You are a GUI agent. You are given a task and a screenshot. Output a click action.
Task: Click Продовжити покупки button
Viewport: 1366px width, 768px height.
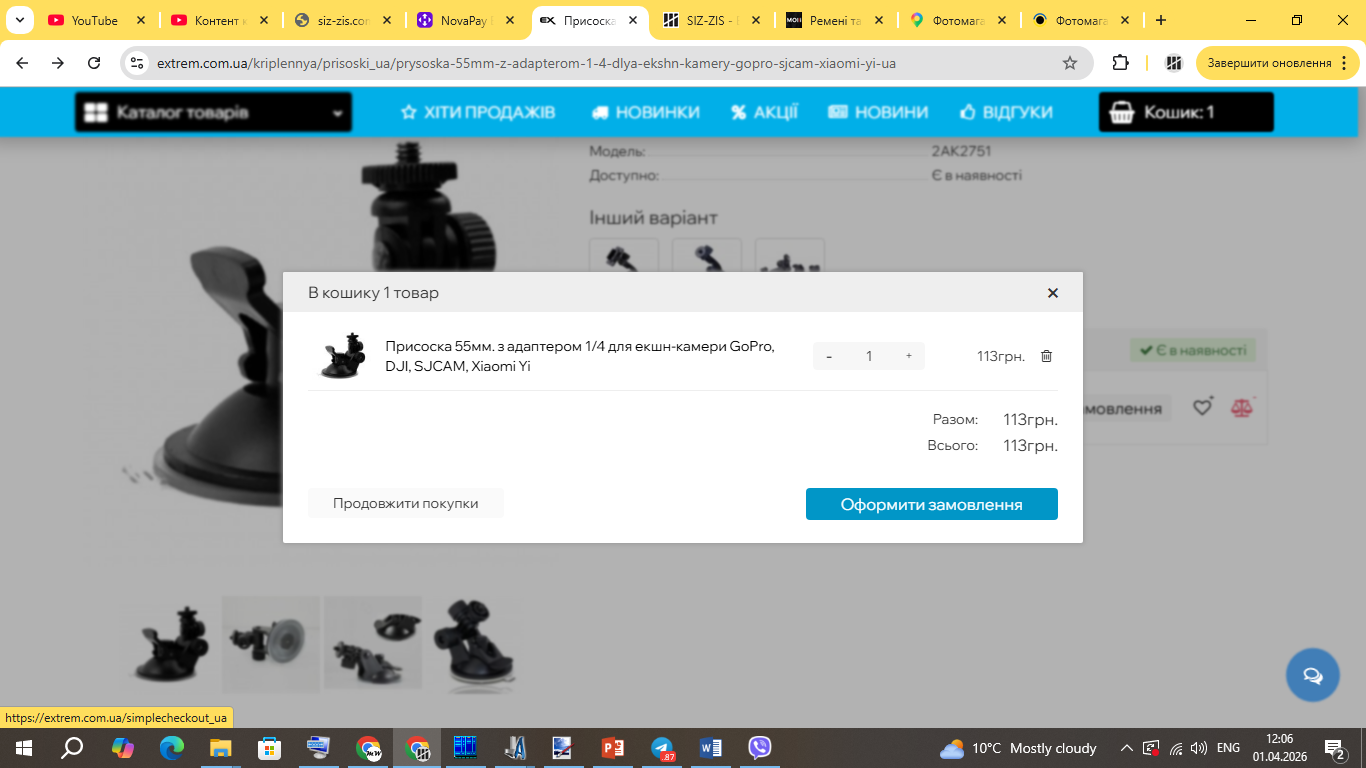click(x=405, y=503)
